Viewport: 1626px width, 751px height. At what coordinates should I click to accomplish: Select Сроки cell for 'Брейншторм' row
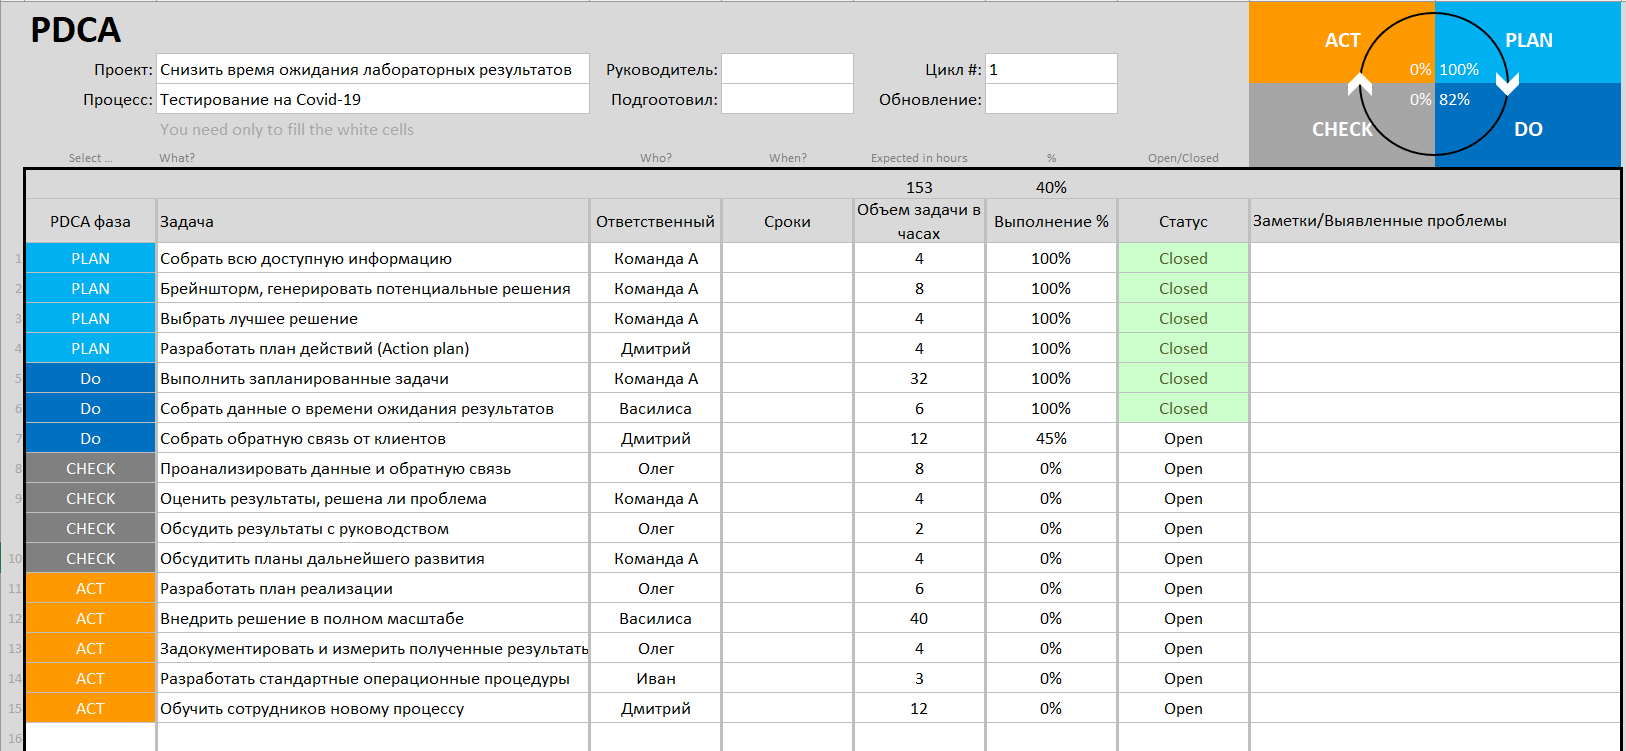[x=787, y=288]
